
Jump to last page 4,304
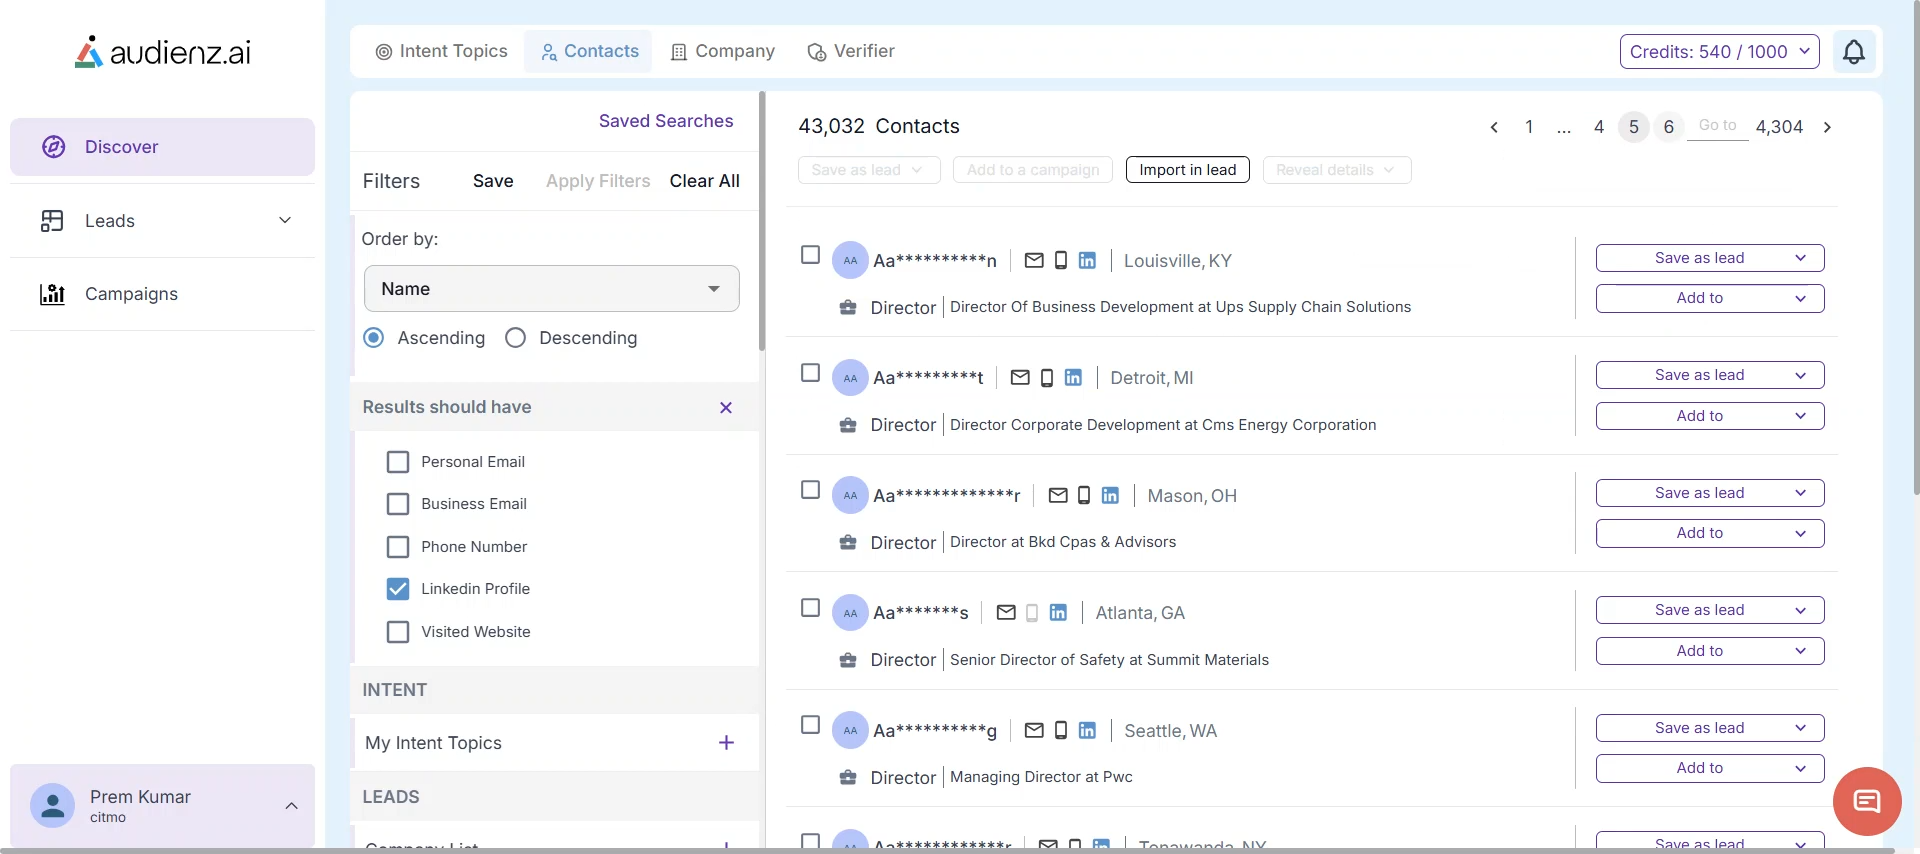click(x=1780, y=127)
